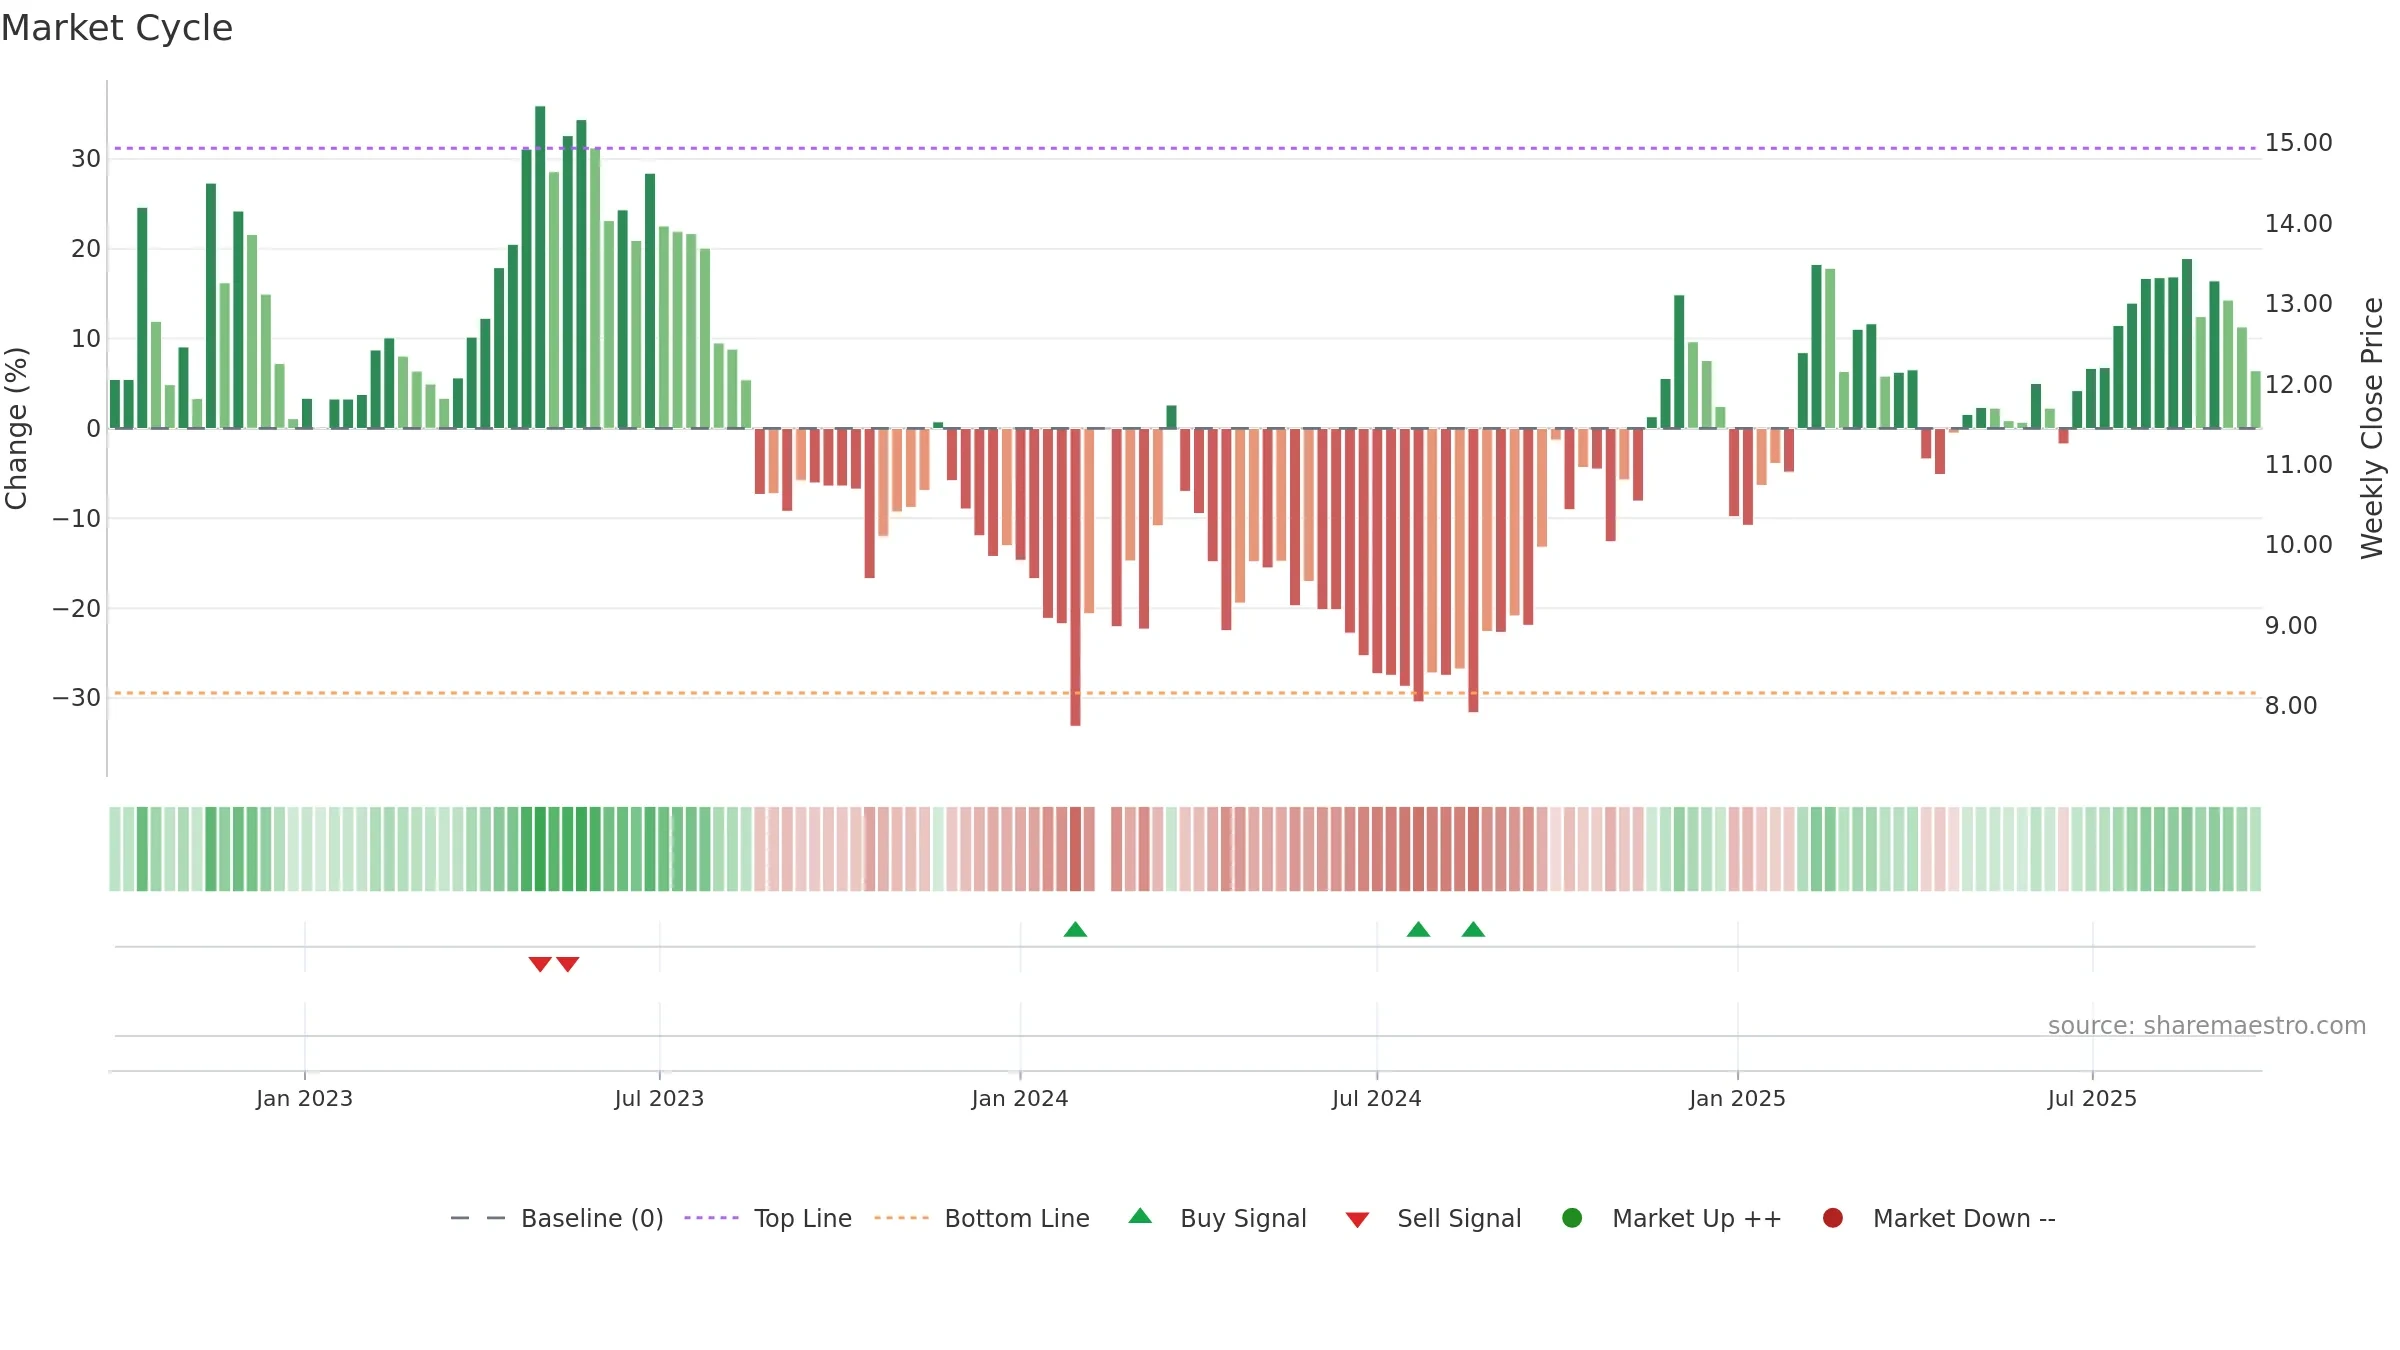The height and width of the screenshot is (1350, 2400).
Task: Click the source: sharemaestro.com text
Action: (x=2207, y=1026)
